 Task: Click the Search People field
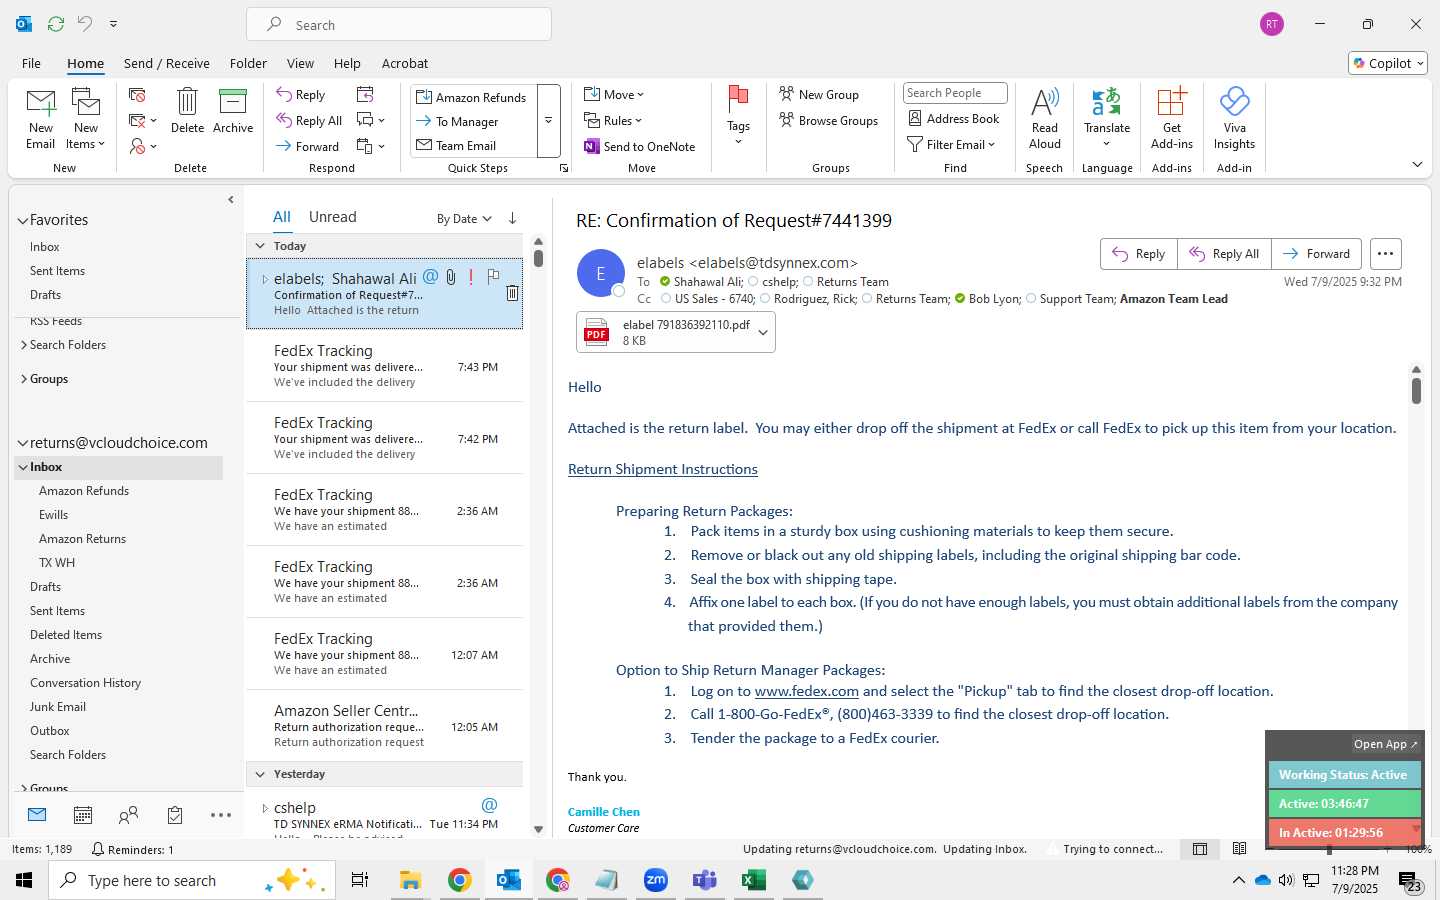[954, 93]
